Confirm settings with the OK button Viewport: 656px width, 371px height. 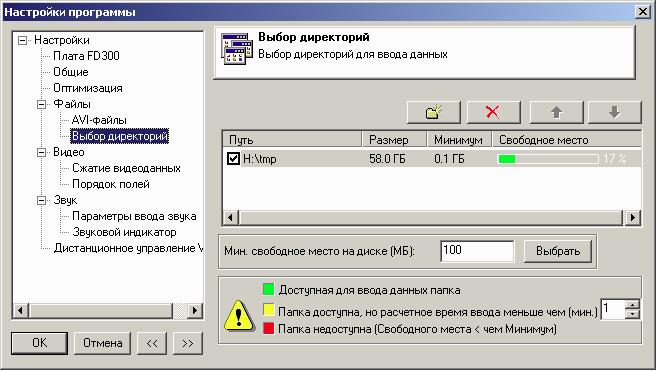[39, 343]
